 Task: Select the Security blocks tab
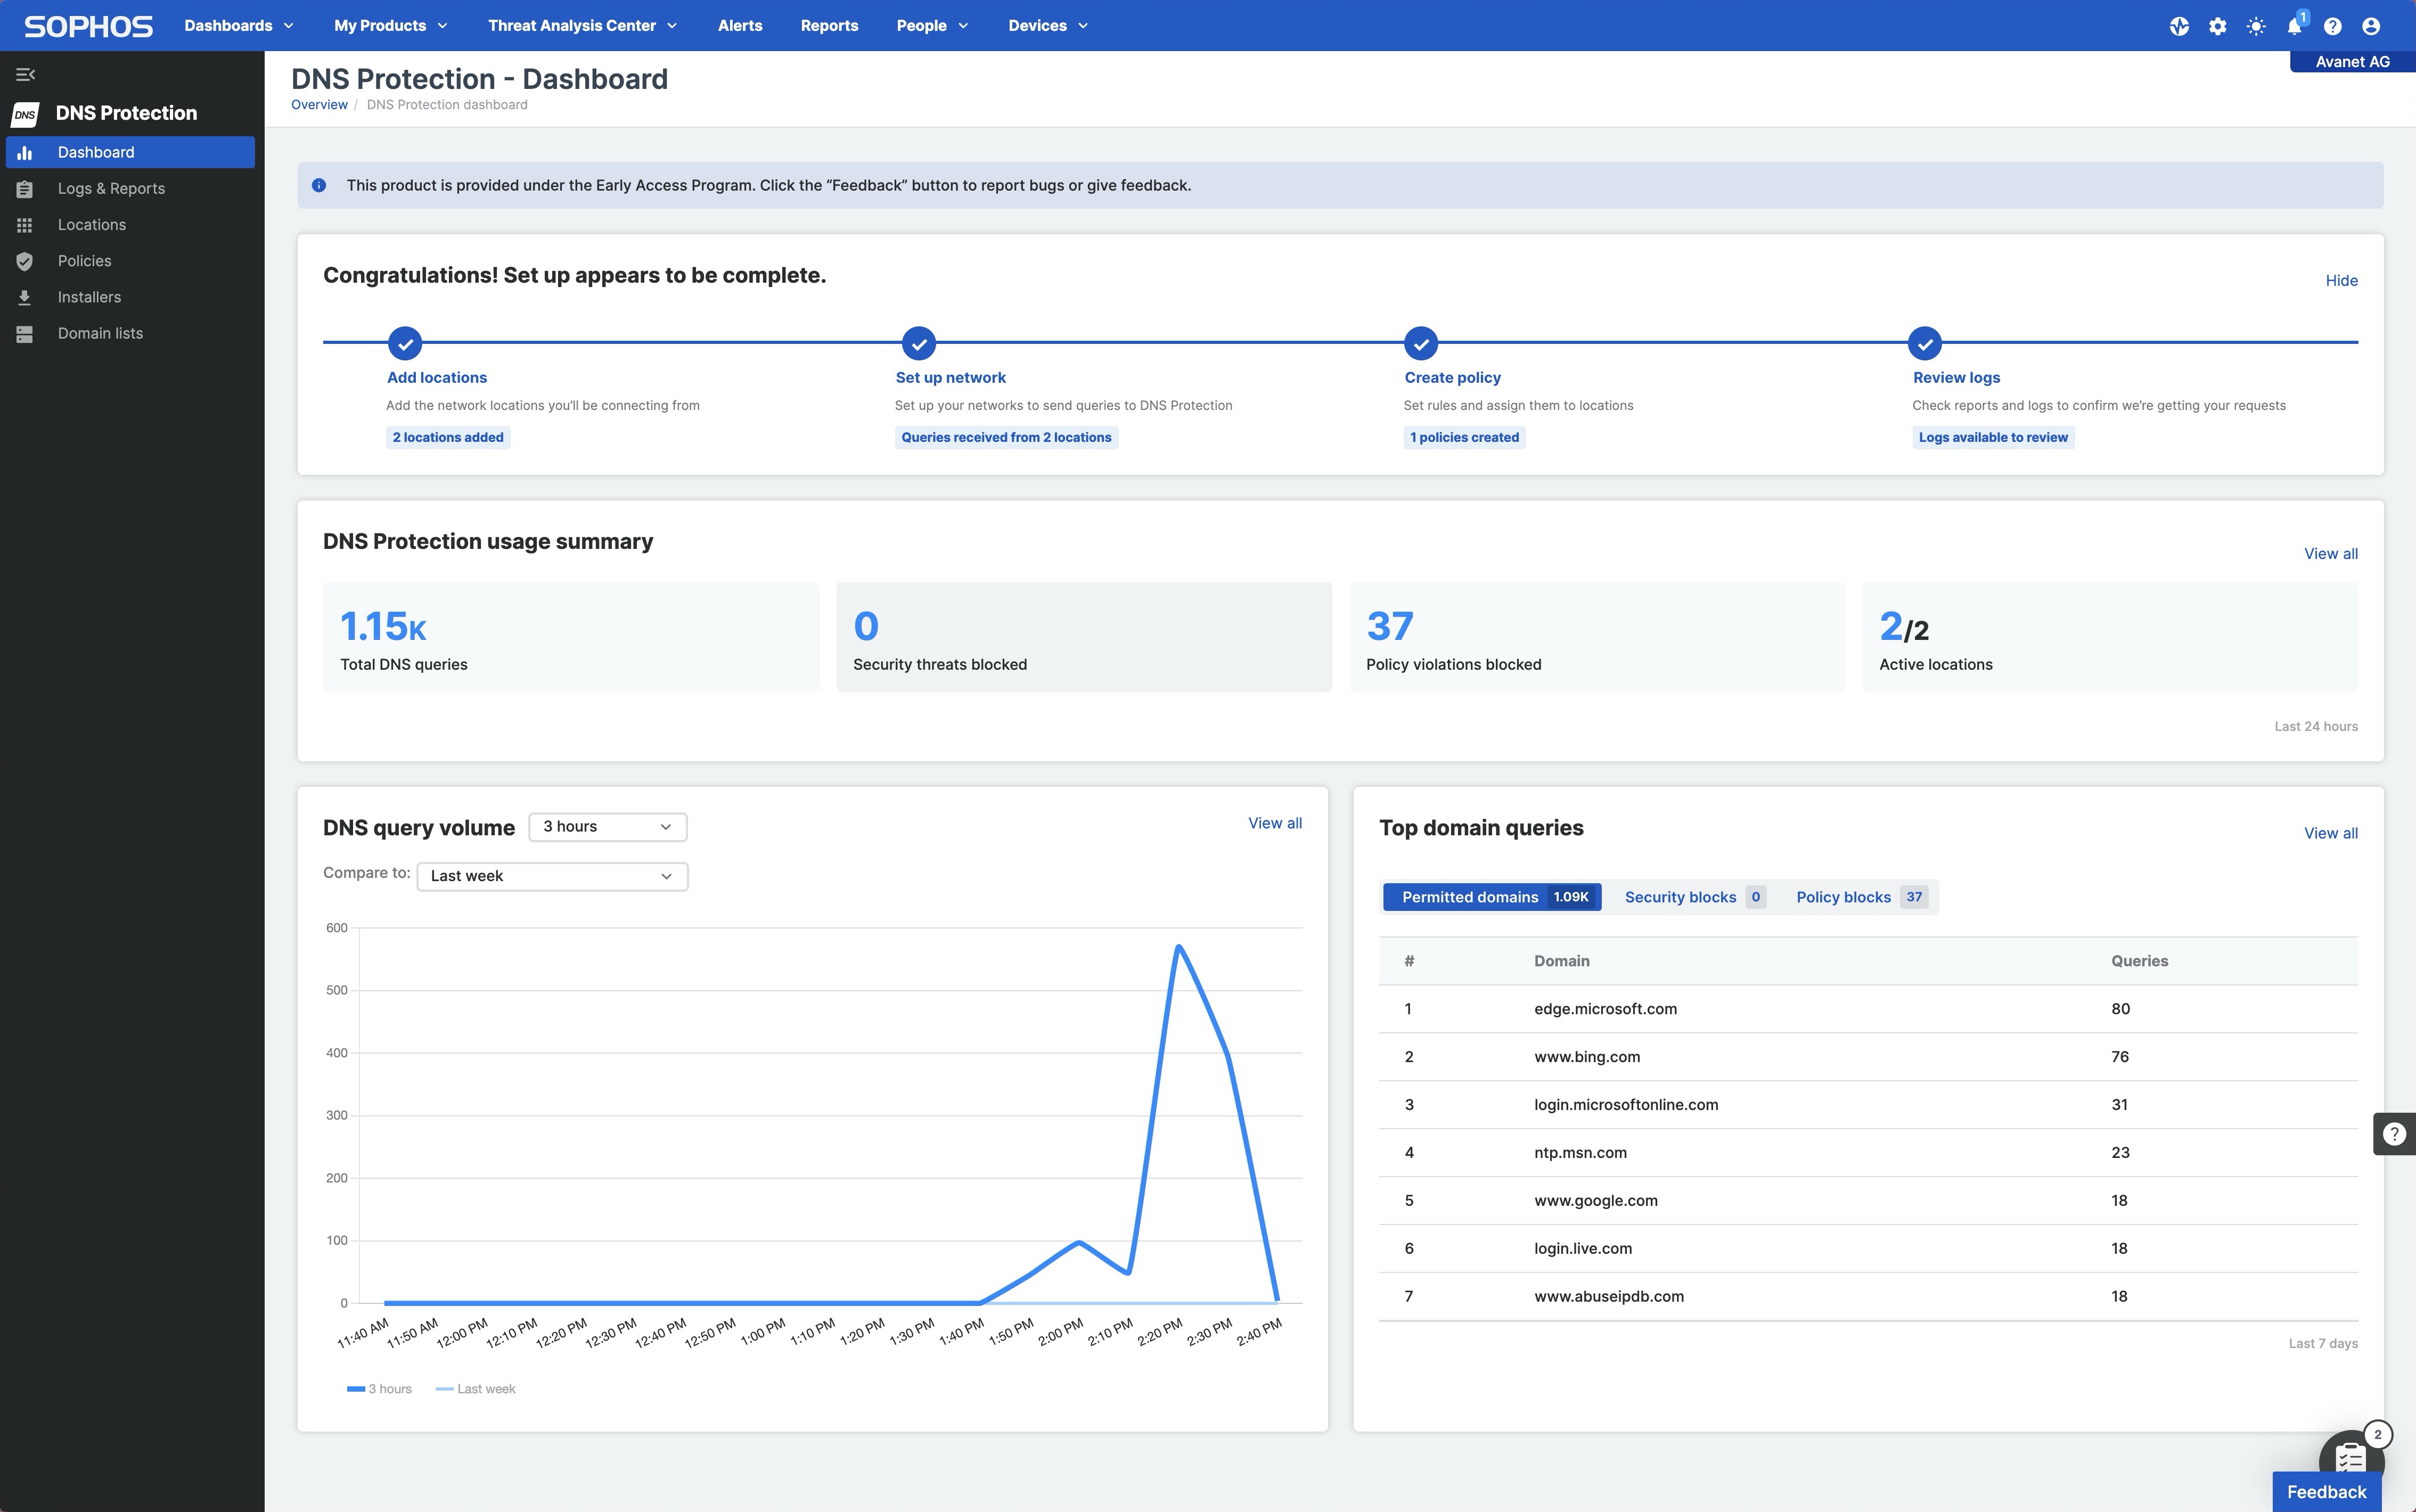tap(1694, 897)
